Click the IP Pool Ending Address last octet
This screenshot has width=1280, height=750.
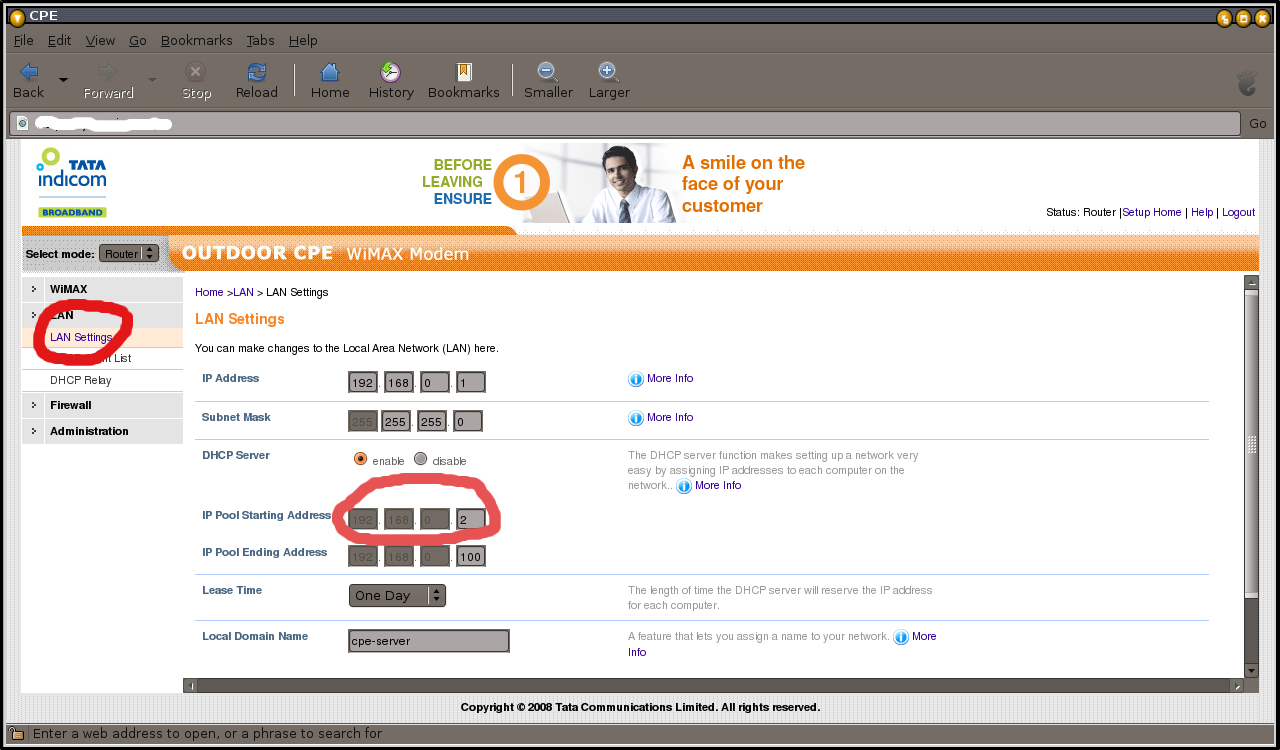pyautogui.click(x=470, y=557)
